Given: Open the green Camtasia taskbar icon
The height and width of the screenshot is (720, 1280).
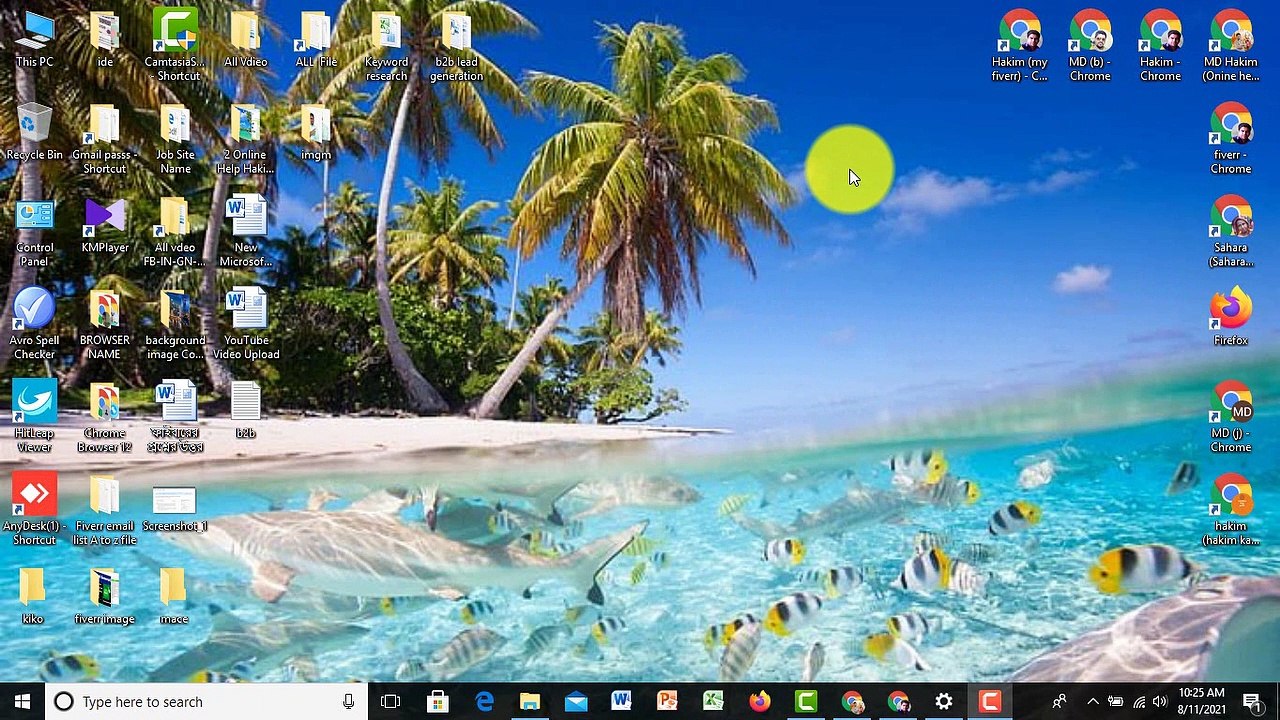Looking at the screenshot, I should 806,702.
